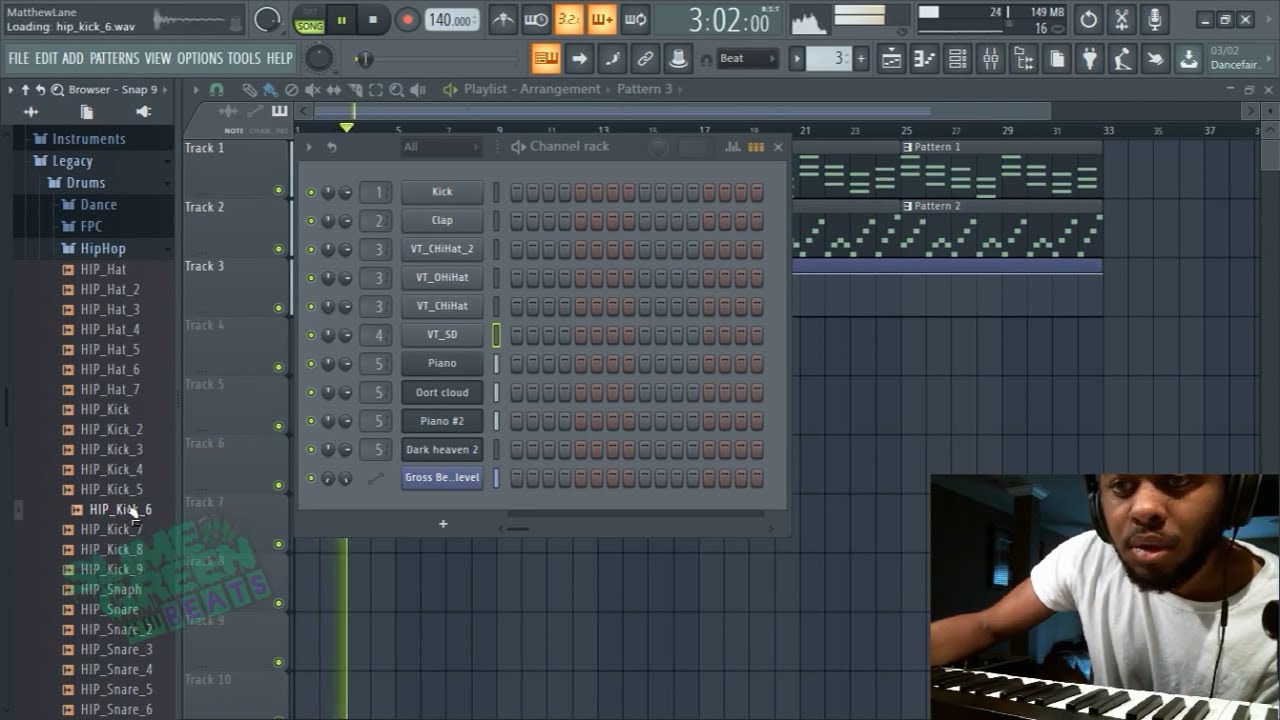This screenshot has height=720, width=1280.
Task: Toggle the countdown-before-recording button
Action: tap(569, 19)
